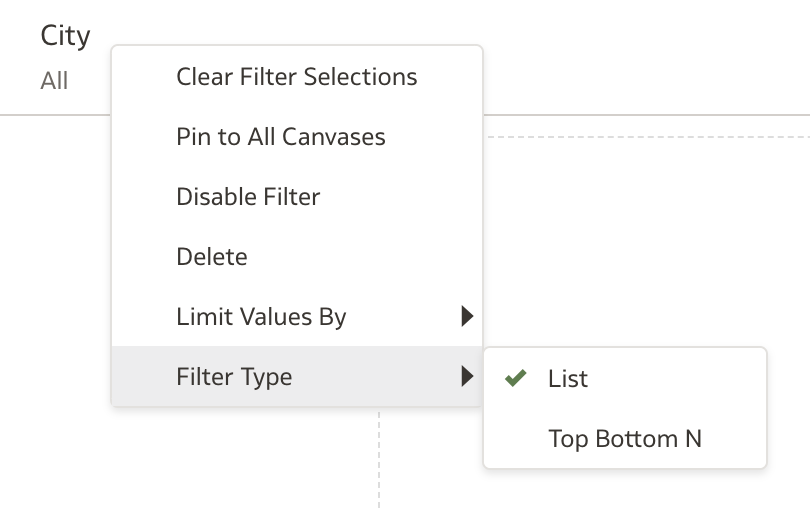
Task: Click the empty check slot before Top Bottom N
Action: pyautogui.click(x=516, y=439)
